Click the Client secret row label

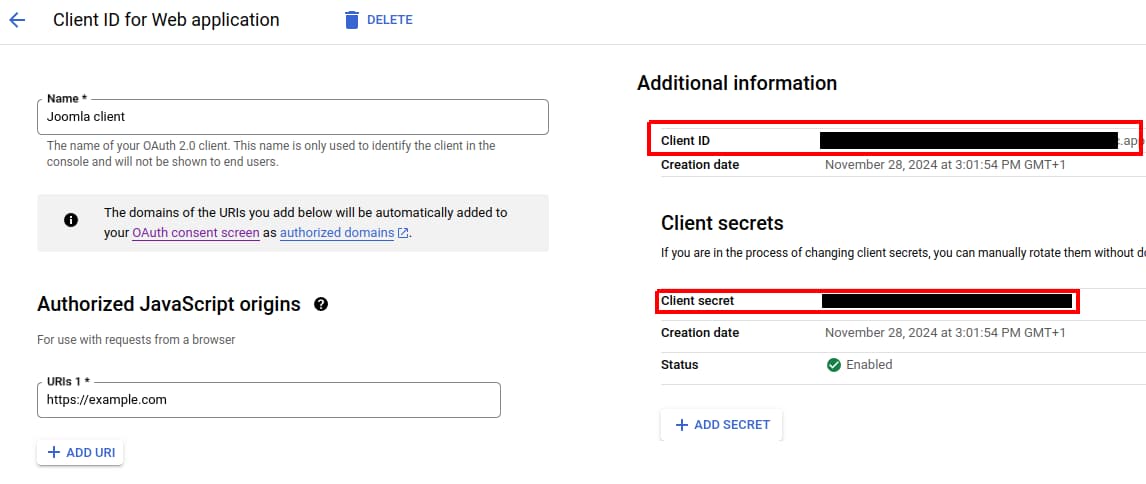click(x=698, y=300)
